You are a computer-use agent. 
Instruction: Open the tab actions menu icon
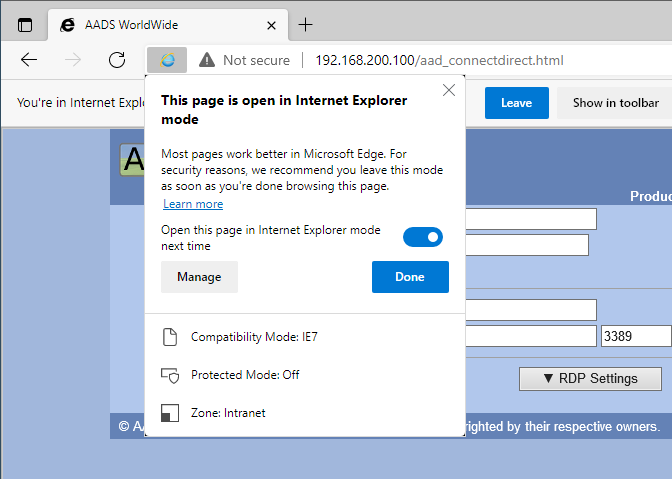coord(25,25)
